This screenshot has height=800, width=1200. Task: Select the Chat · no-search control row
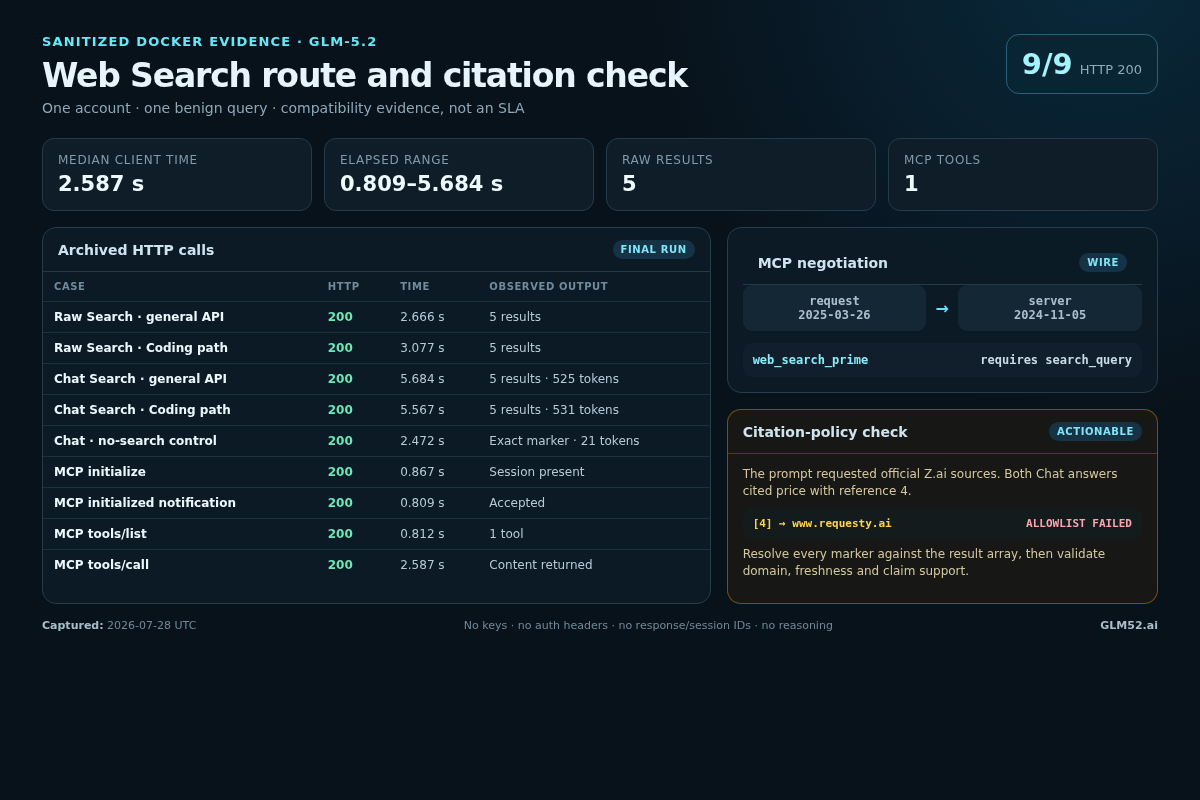pyautogui.click(x=376, y=441)
